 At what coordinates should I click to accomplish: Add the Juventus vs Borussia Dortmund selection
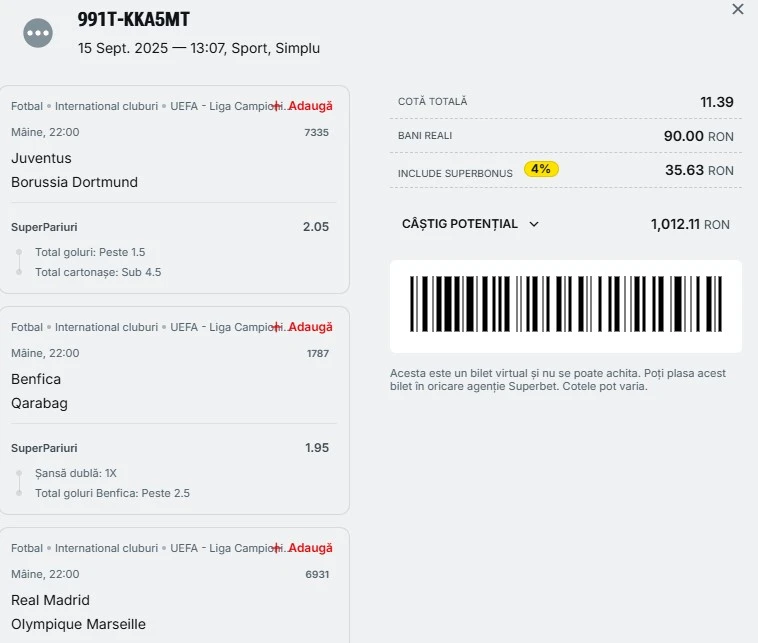click(x=304, y=106)
